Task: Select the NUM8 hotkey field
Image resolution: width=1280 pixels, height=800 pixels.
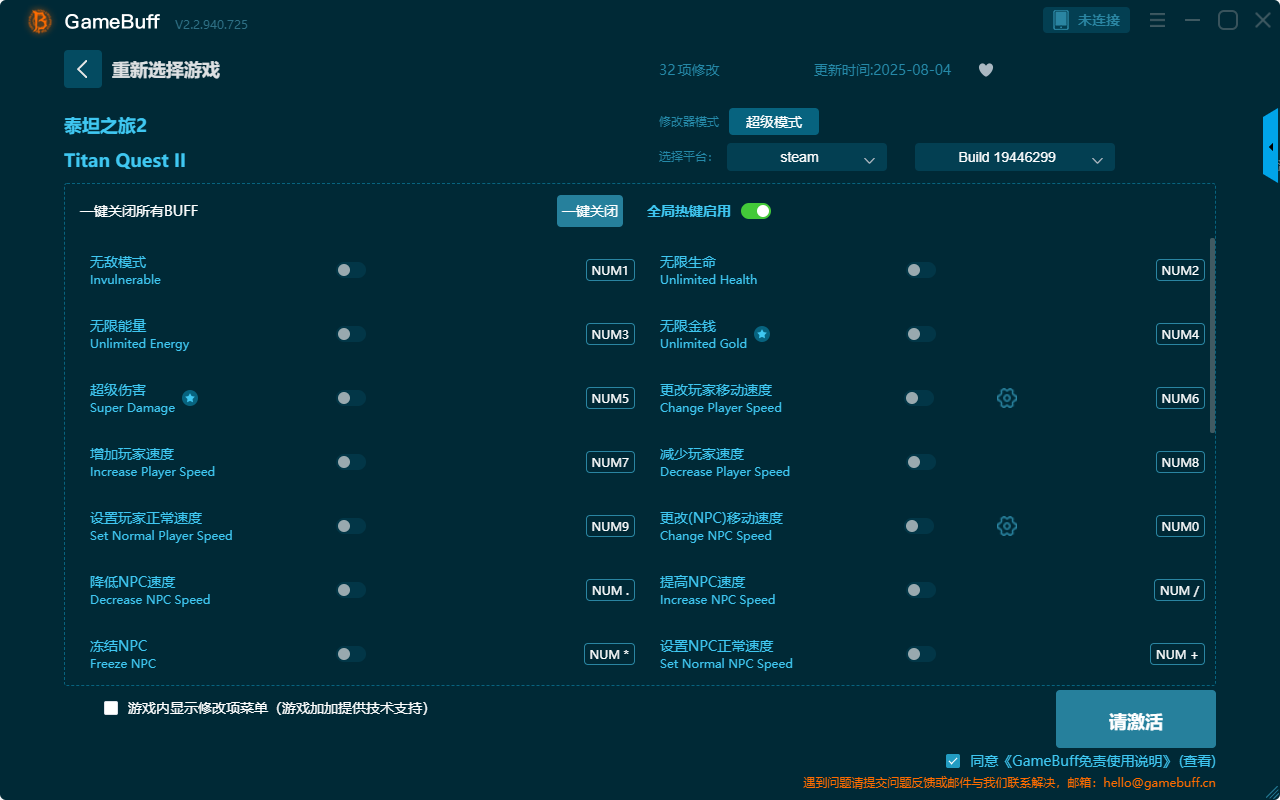Action: point(1180,462)
